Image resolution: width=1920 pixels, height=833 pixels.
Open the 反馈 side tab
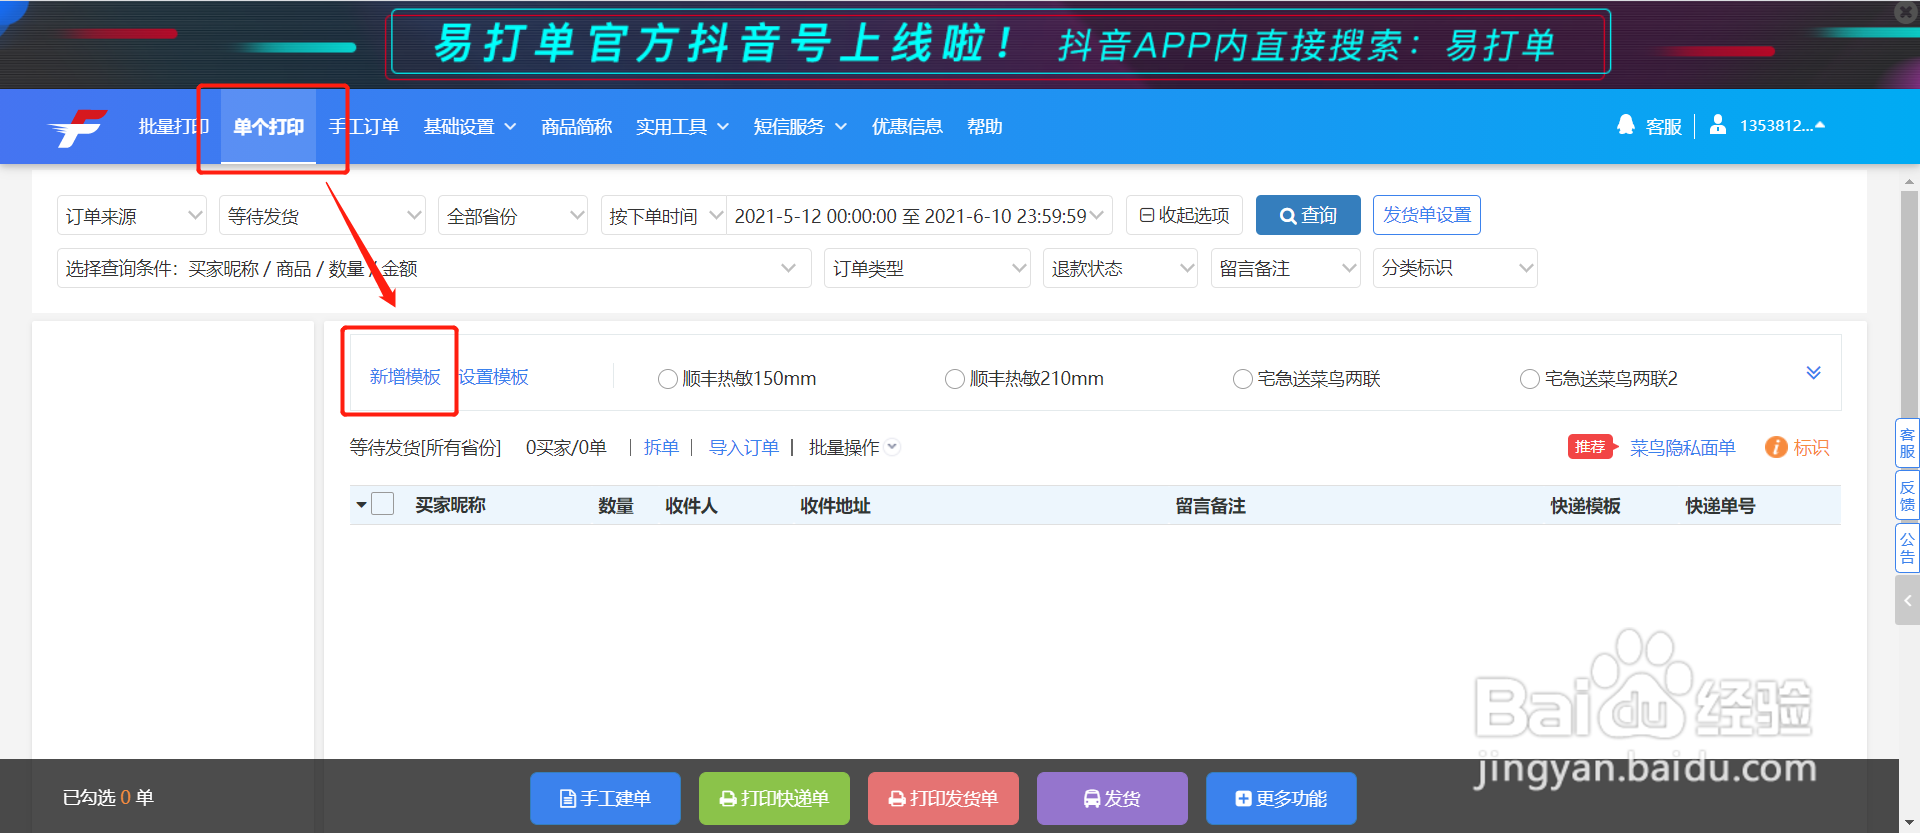coord(1907,495)
